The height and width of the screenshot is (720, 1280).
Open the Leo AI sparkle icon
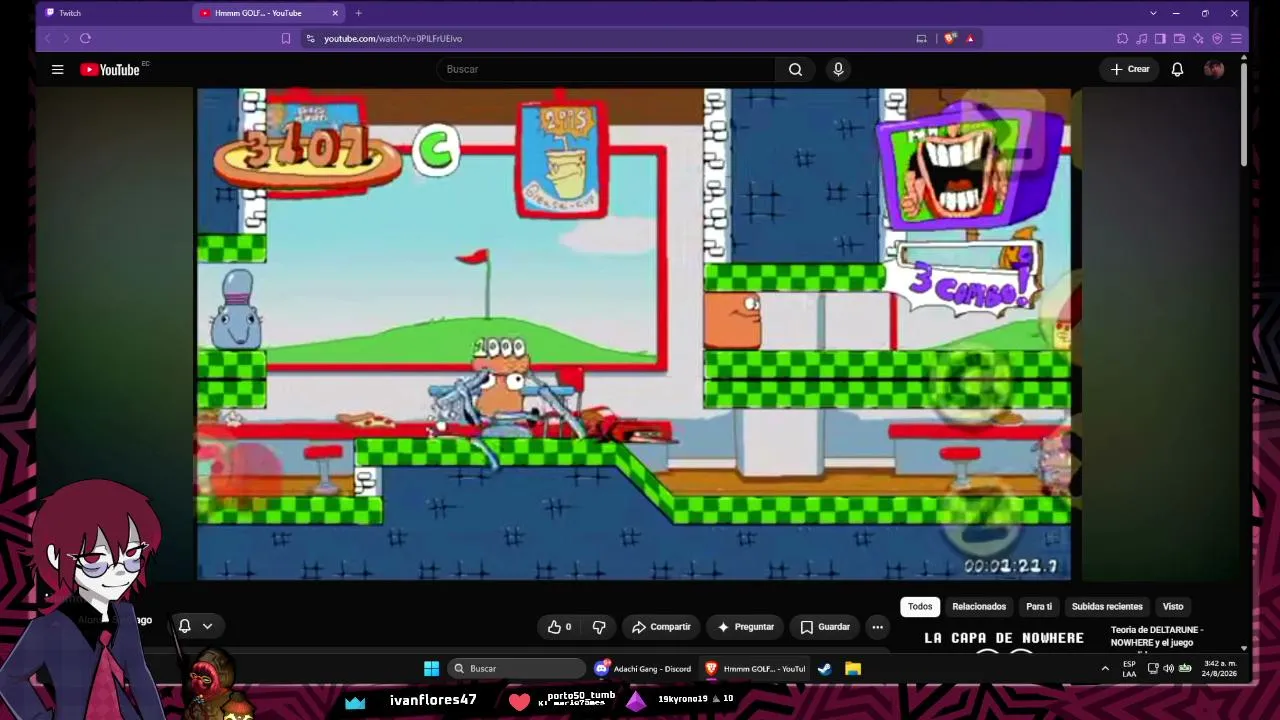[1198, 38]
